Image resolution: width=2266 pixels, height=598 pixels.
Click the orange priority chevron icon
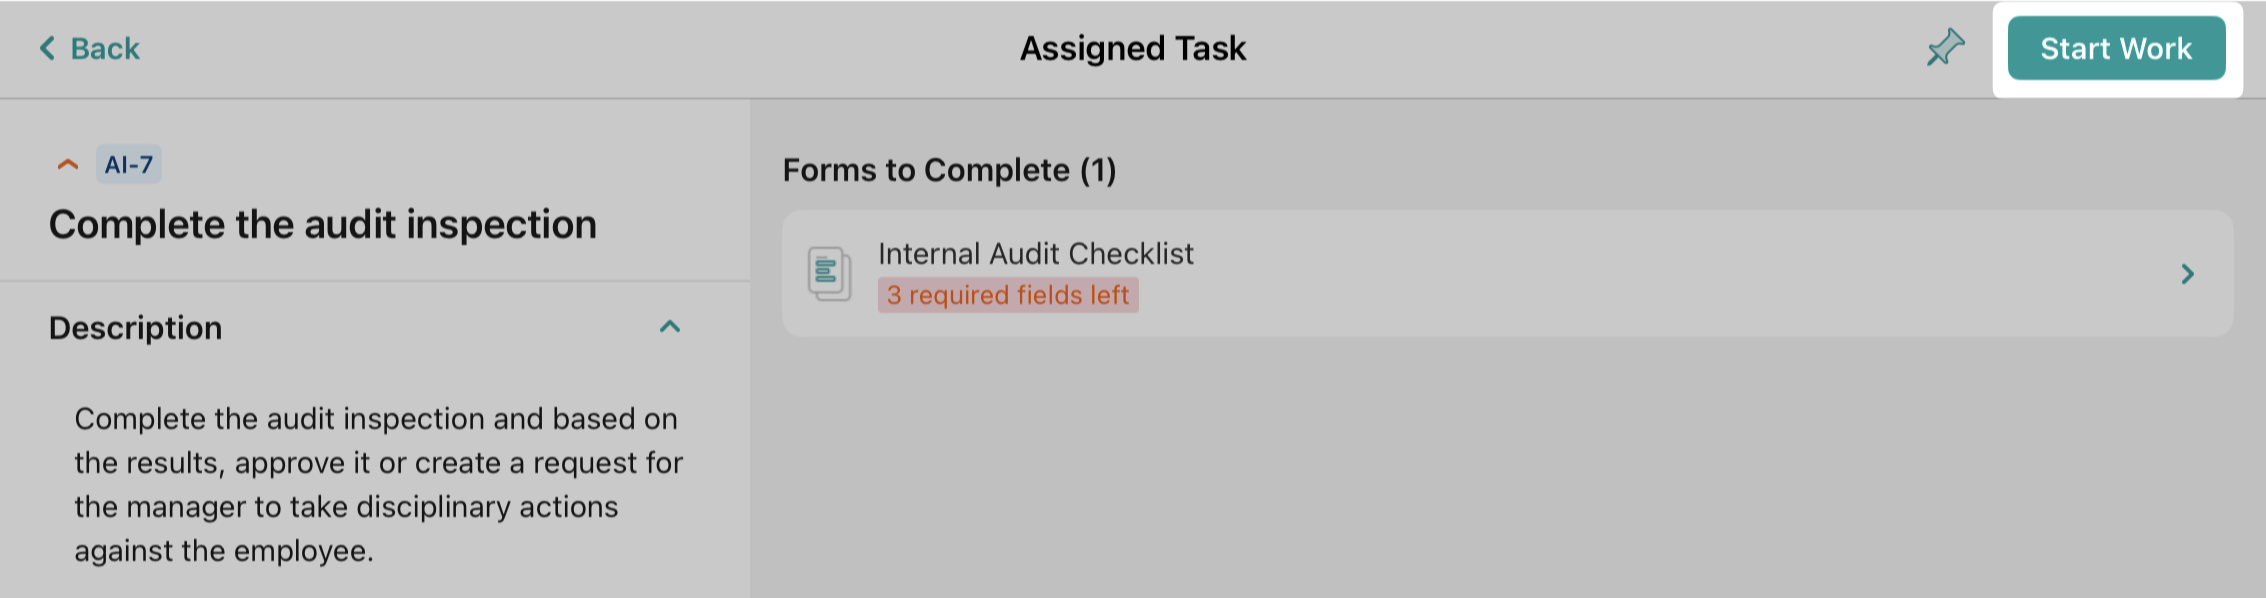click(x=68, y=165)
